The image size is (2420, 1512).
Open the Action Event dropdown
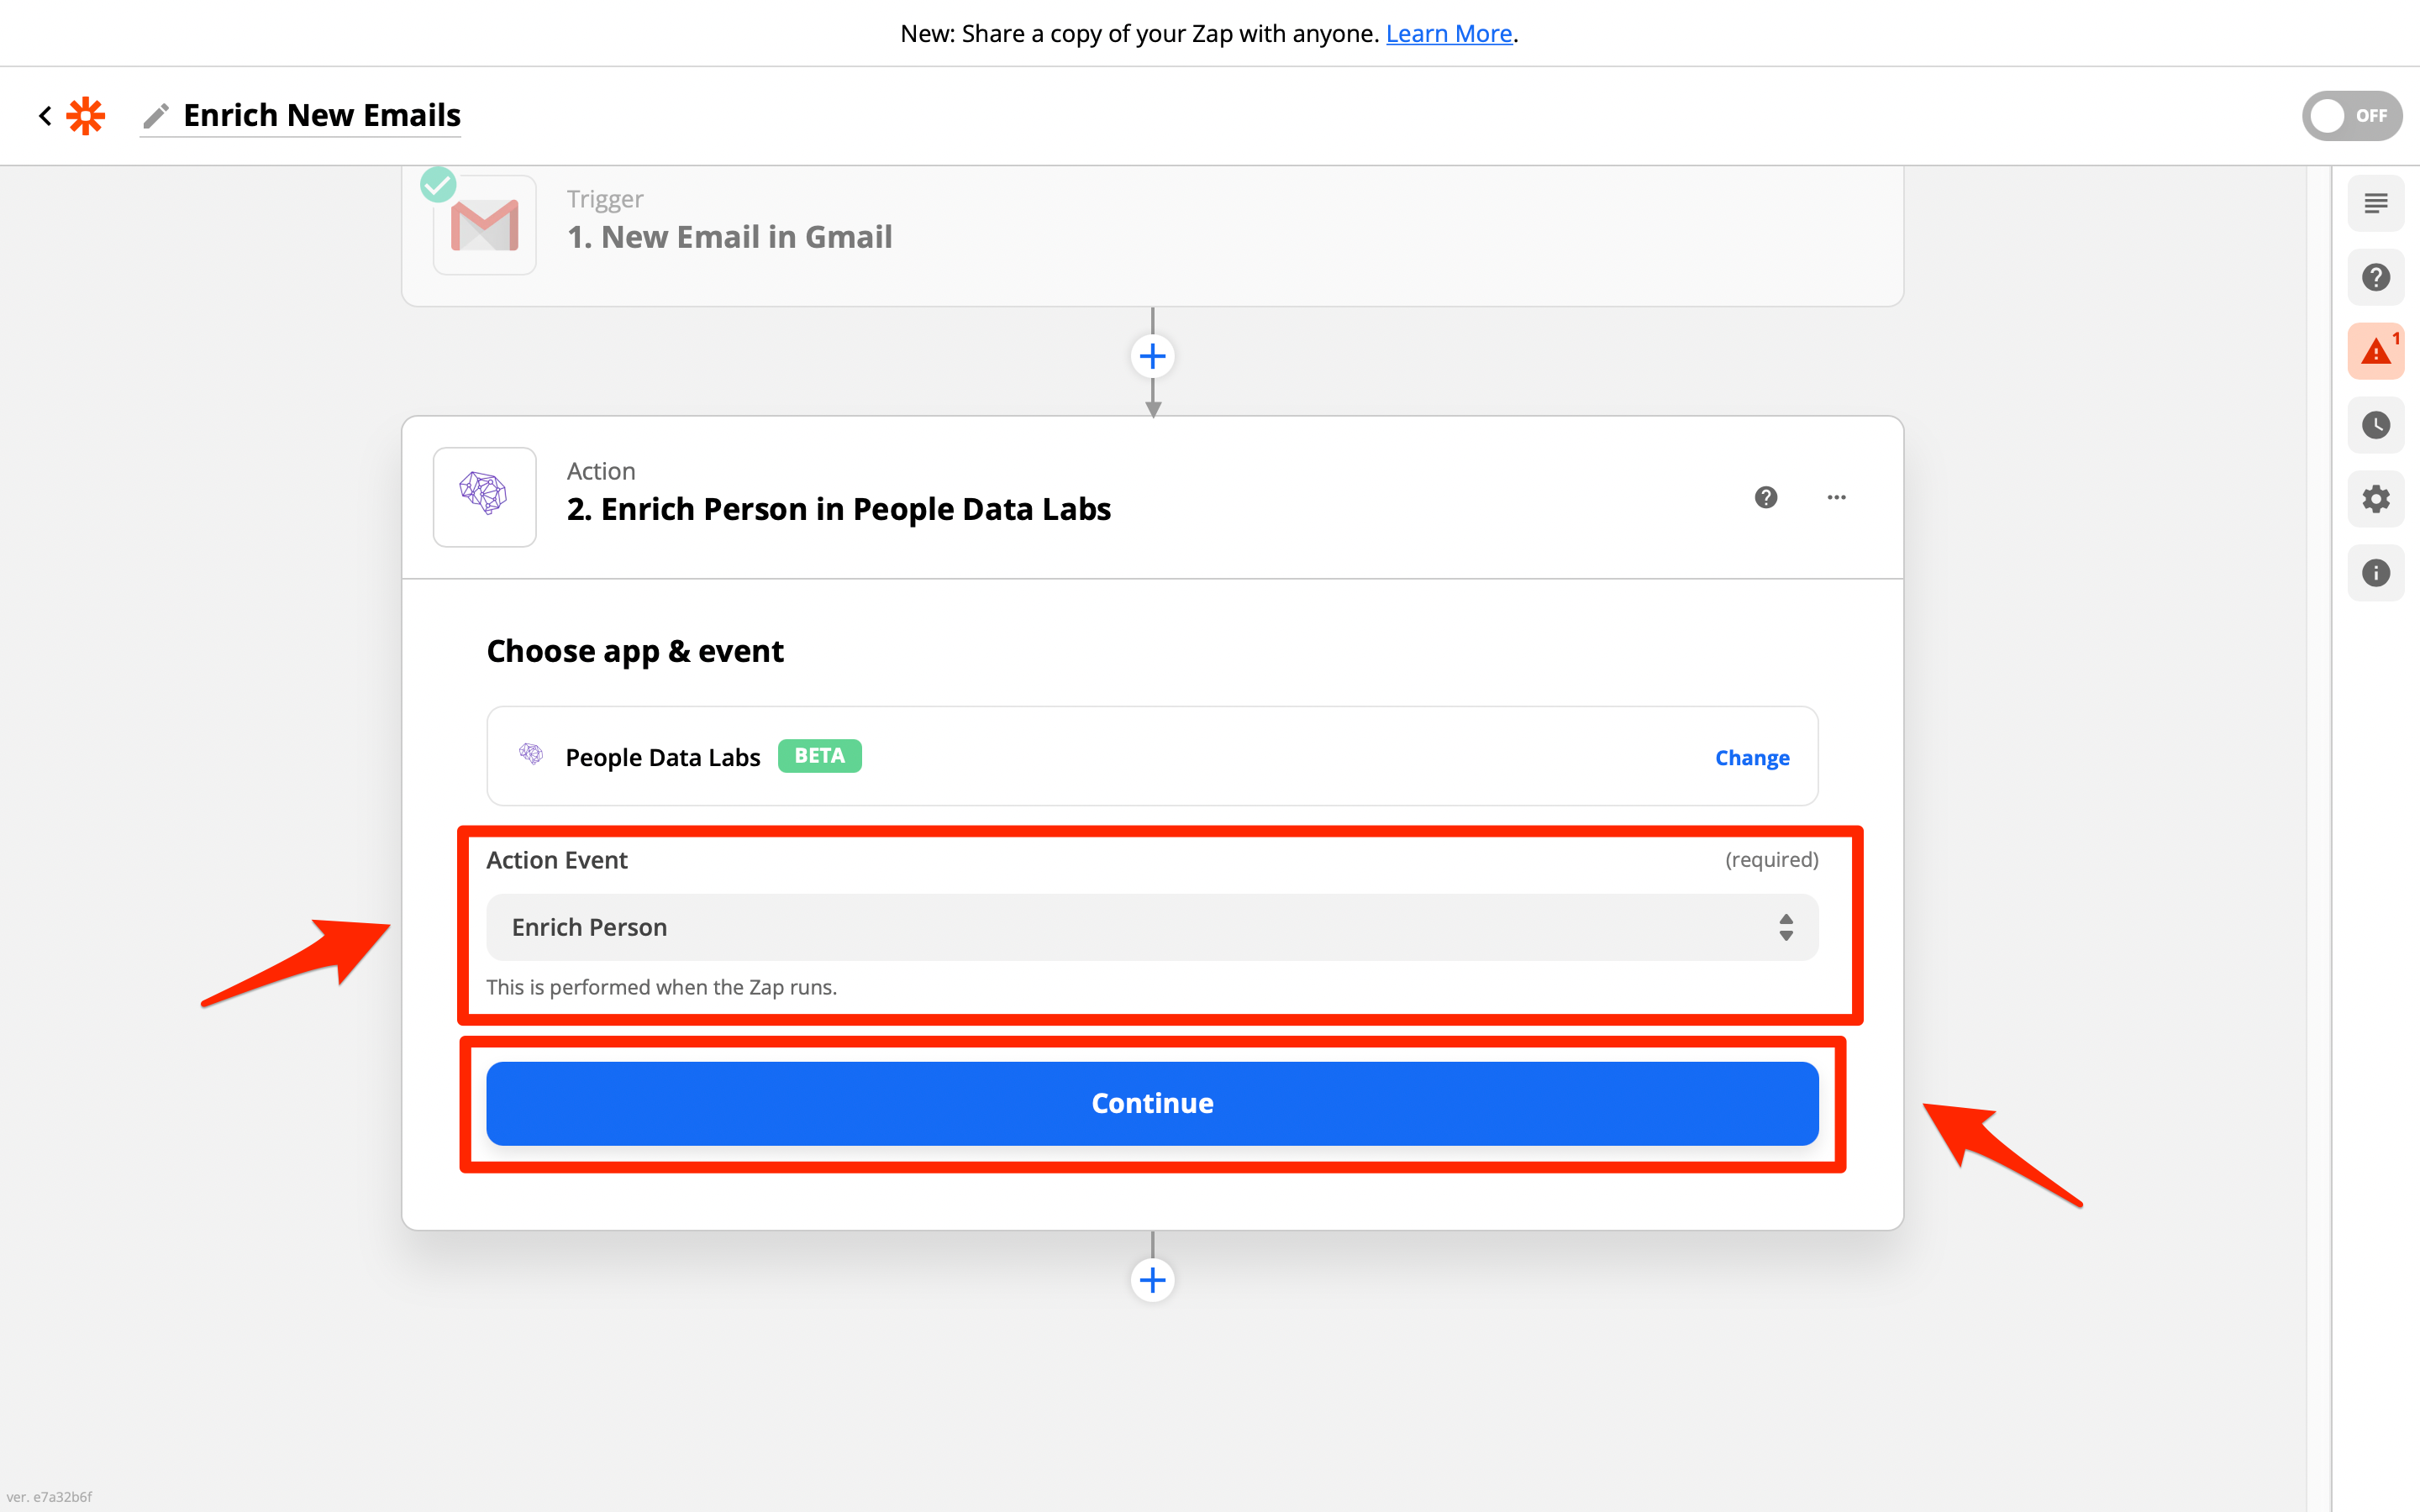1150,927
